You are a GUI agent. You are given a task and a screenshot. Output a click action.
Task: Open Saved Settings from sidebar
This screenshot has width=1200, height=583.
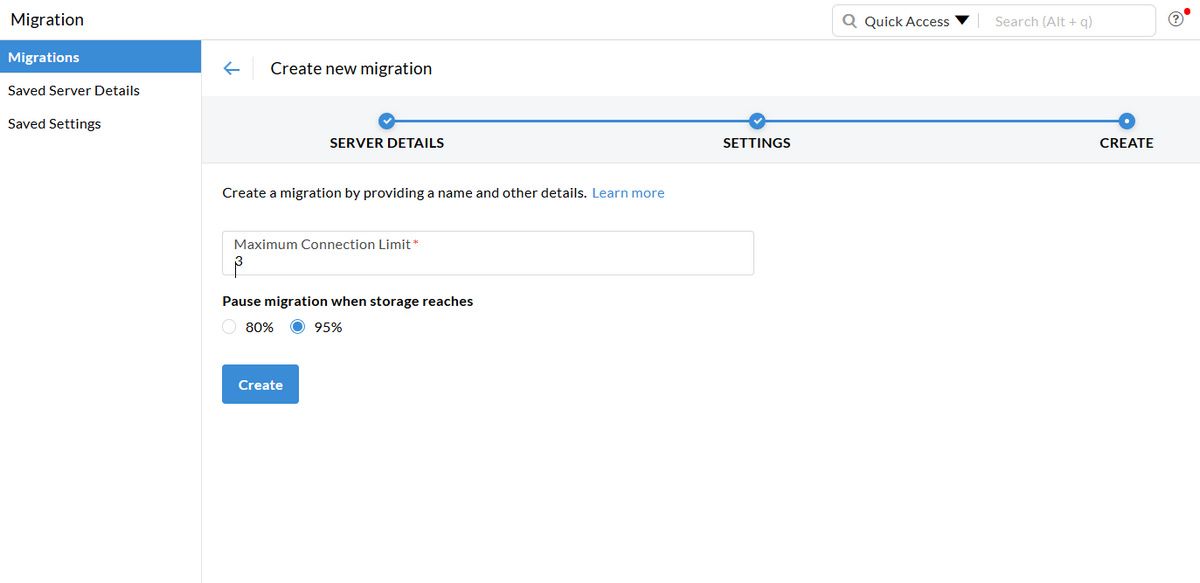pos(54,123)
